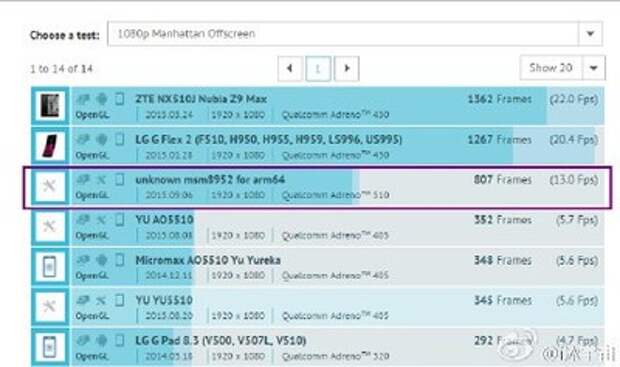Select page 1 in pagination
Viewport: 620px width, 367px height.
pos(318,69)
